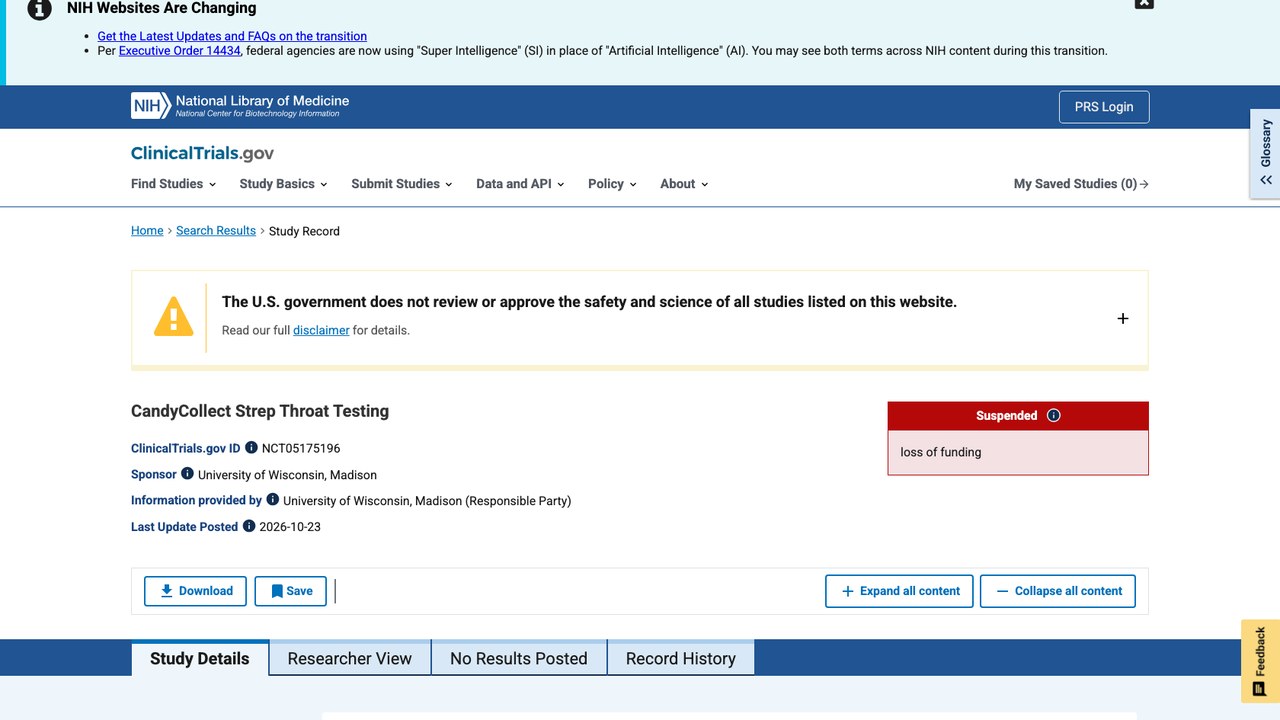Click info icon beside Last Update Posted

pos(249,526)
